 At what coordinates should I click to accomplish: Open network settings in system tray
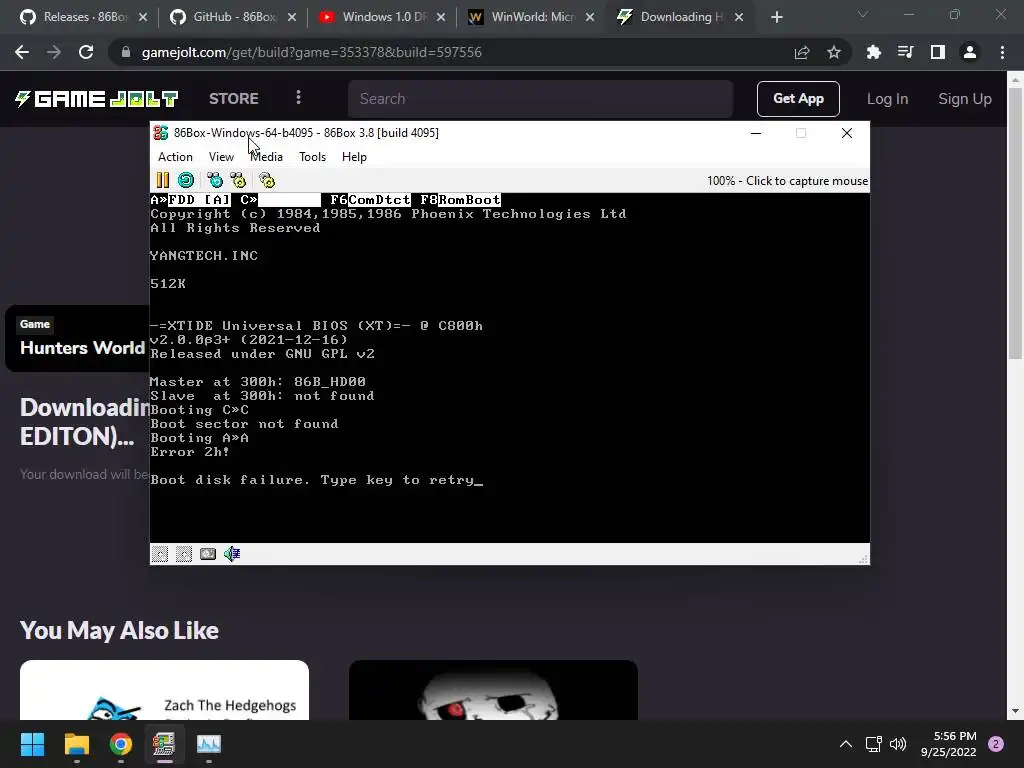873,744
